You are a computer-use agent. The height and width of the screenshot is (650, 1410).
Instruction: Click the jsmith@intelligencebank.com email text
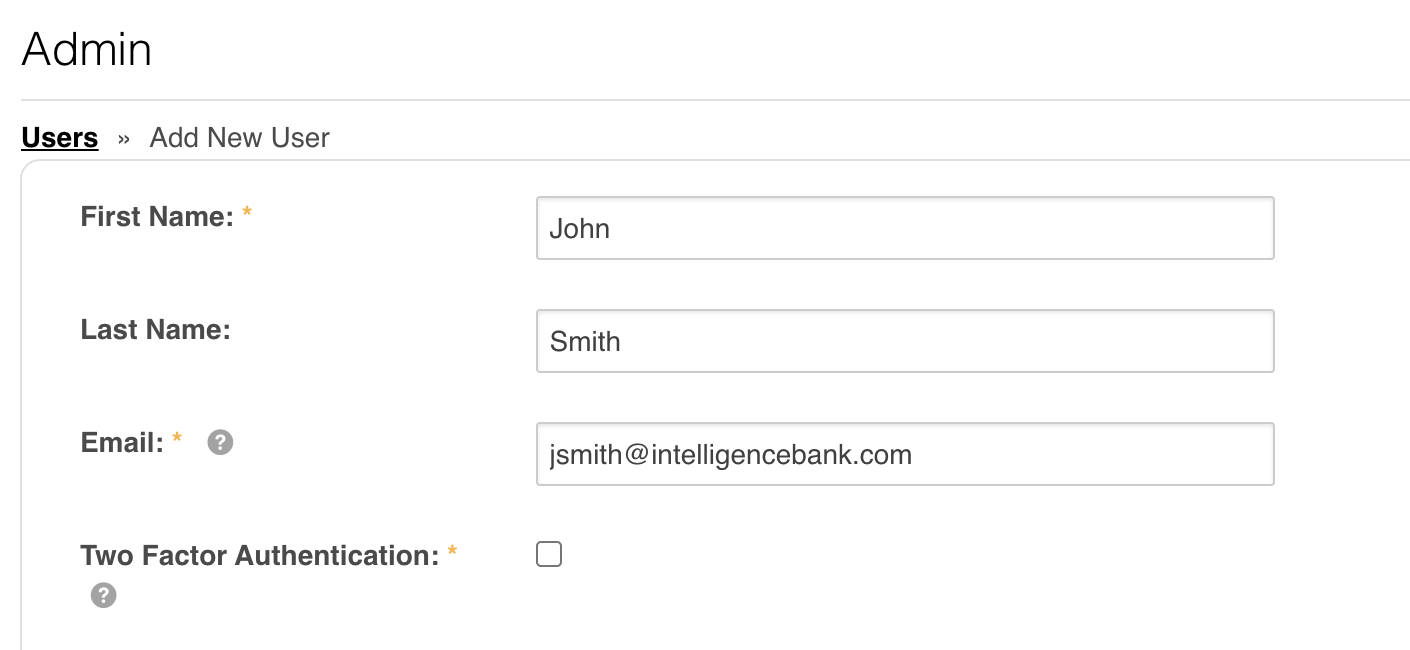click(730, 455)
